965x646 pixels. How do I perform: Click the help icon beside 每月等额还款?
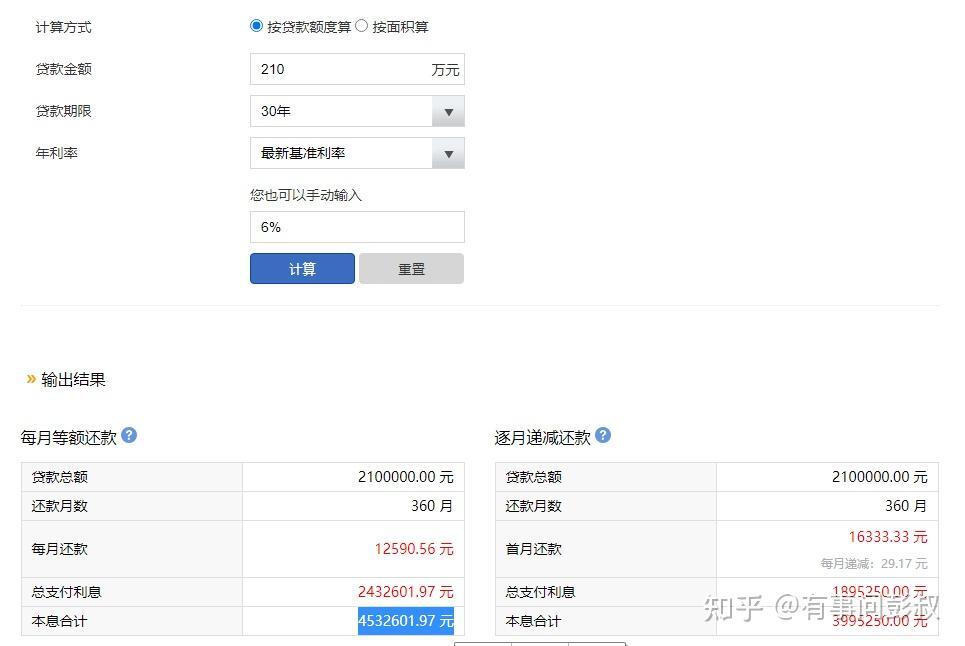[129, 435]
